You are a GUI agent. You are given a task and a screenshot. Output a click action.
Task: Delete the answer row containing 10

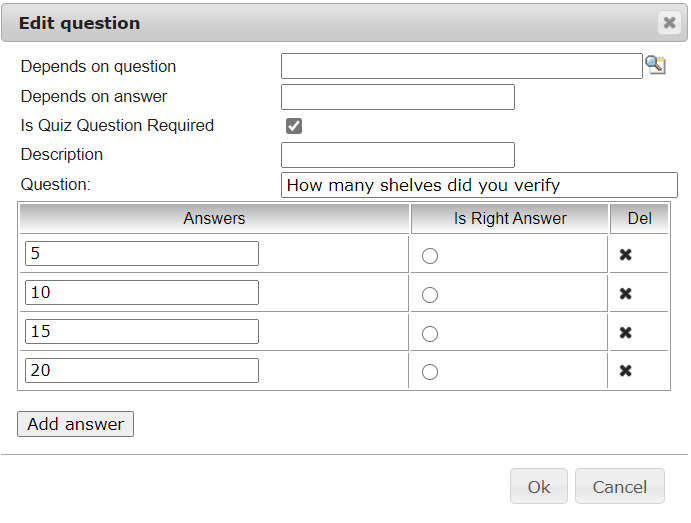point(626,294)
